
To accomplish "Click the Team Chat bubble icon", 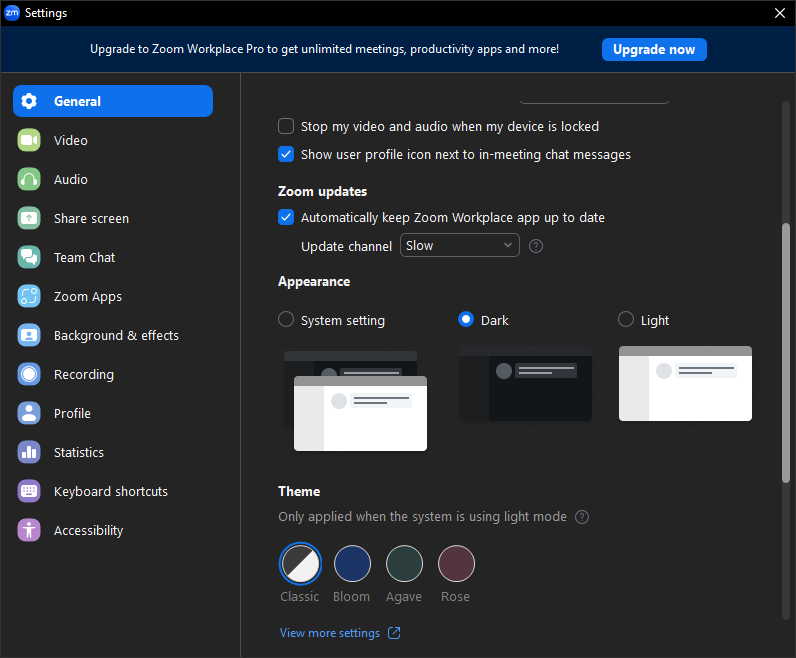I will tap(29, 257).
